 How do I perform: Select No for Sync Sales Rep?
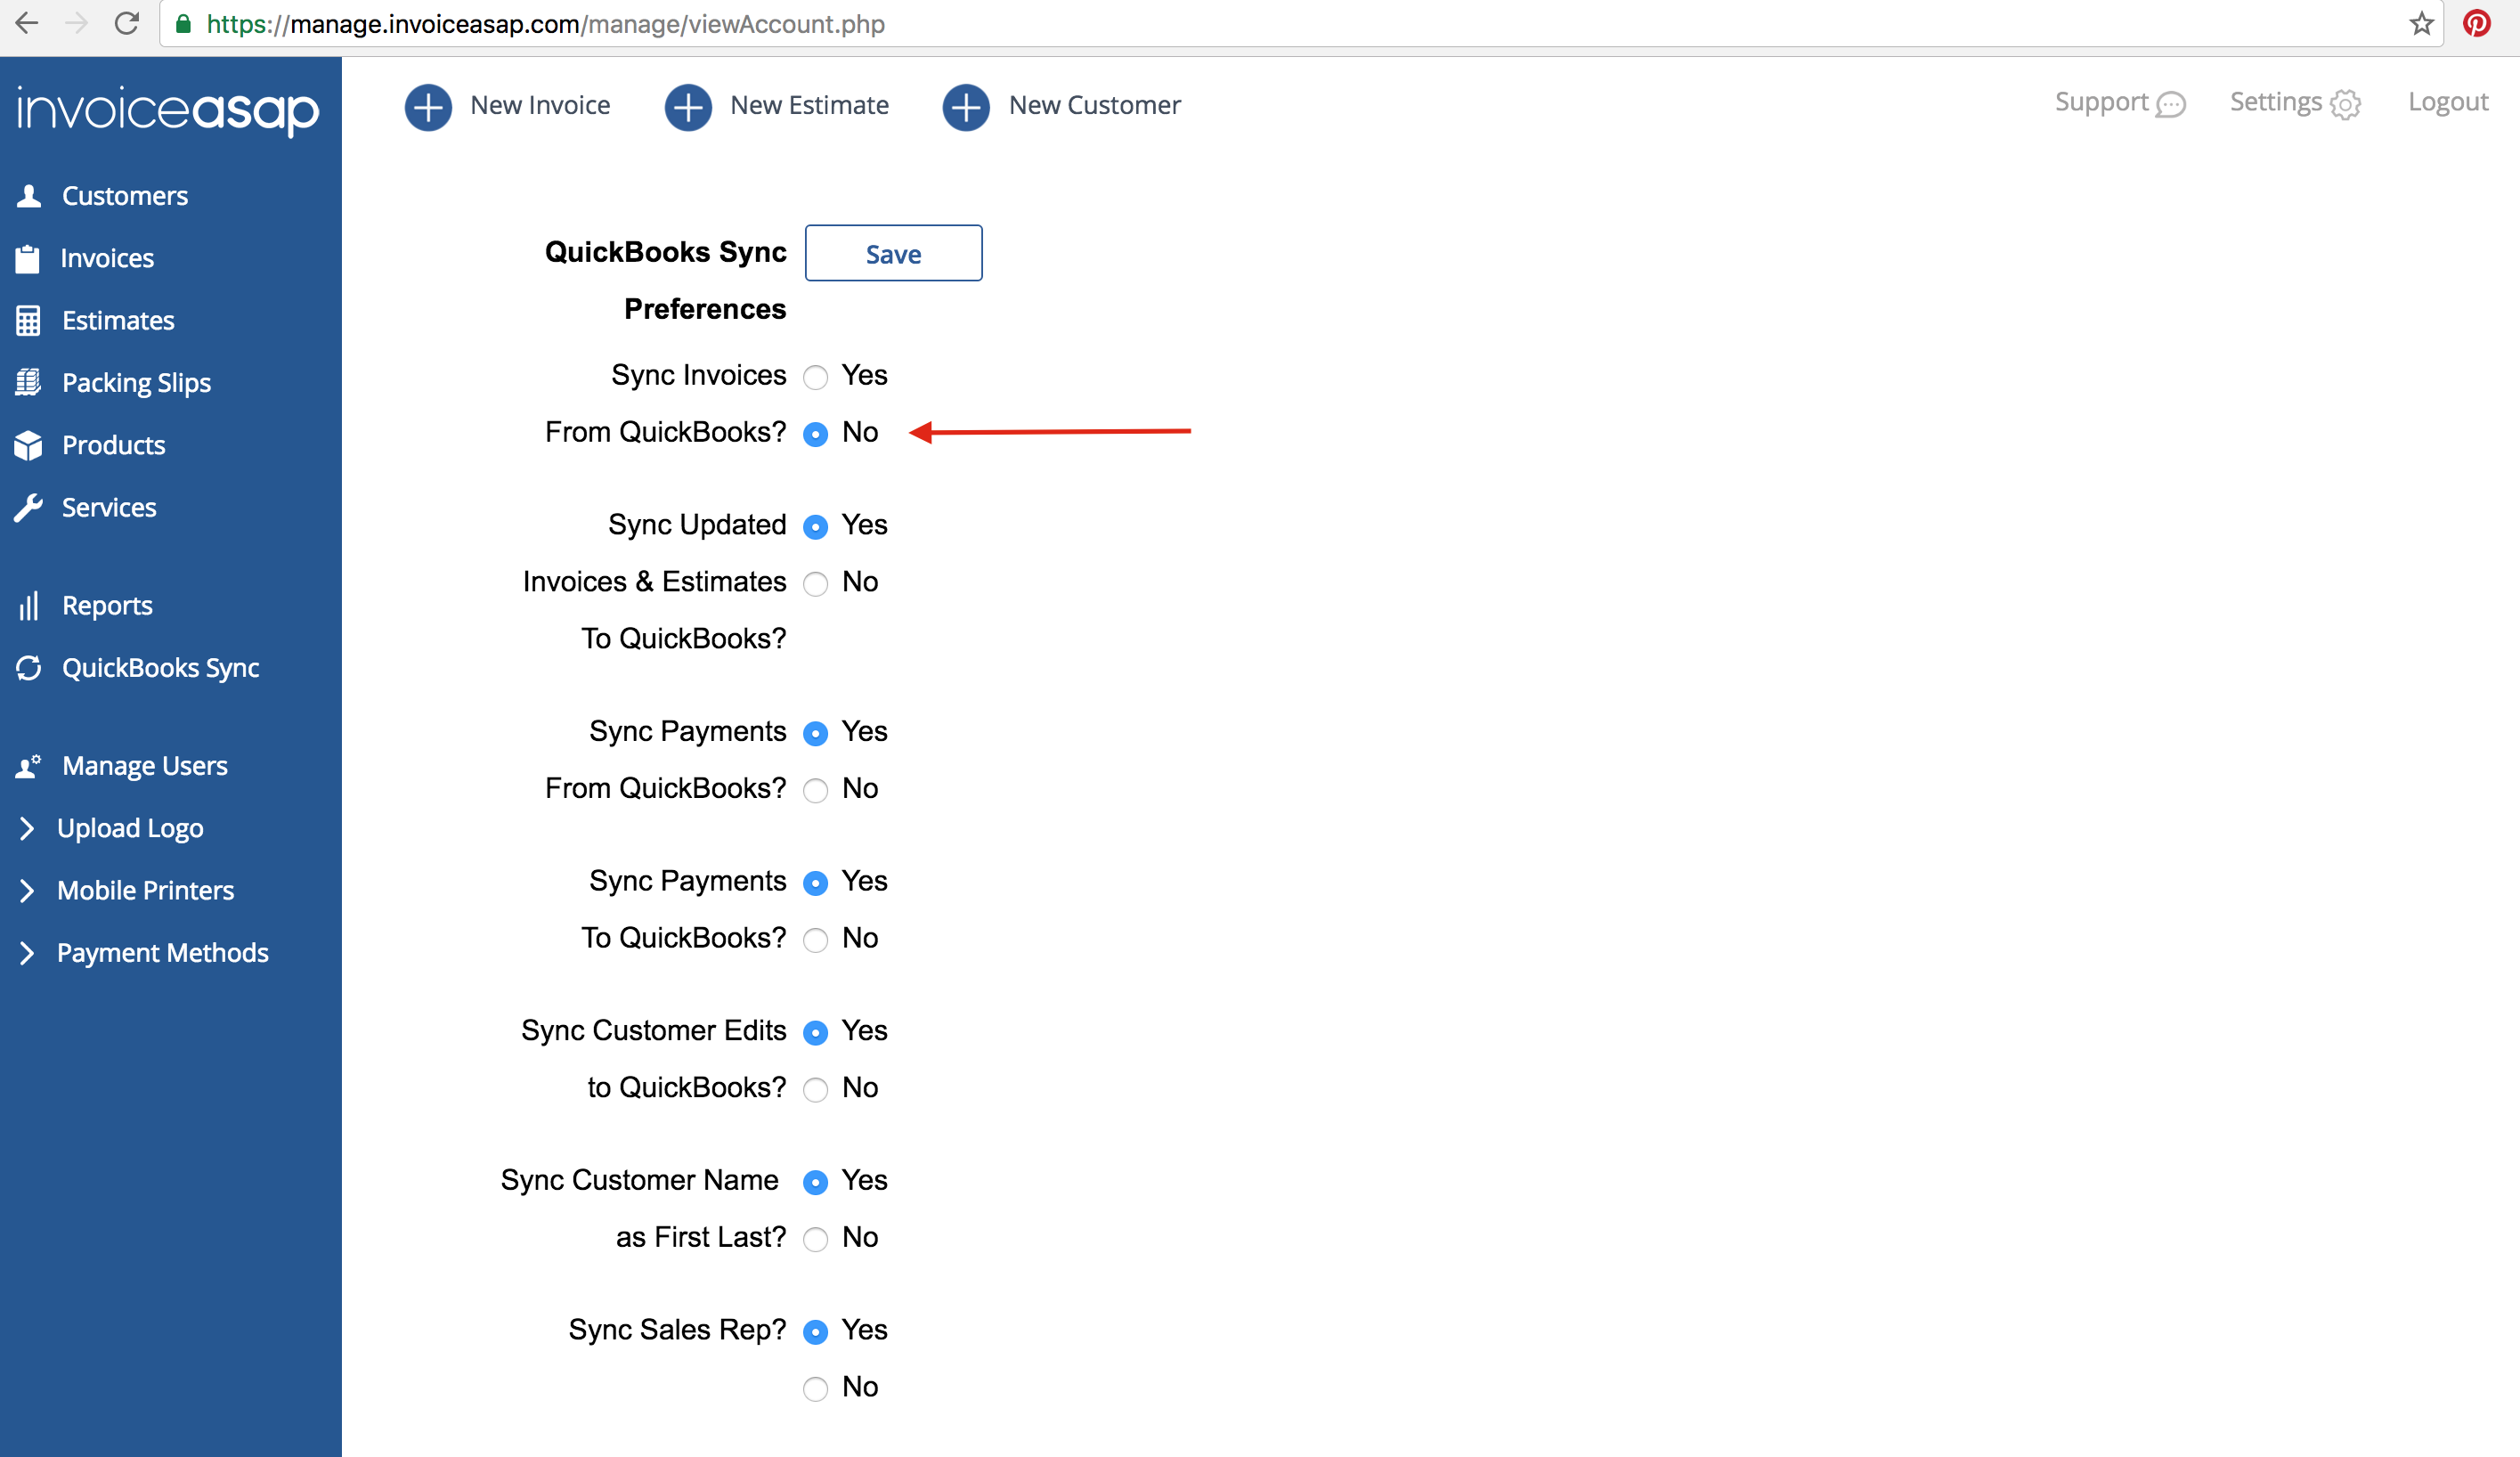tap(816, 1389)
